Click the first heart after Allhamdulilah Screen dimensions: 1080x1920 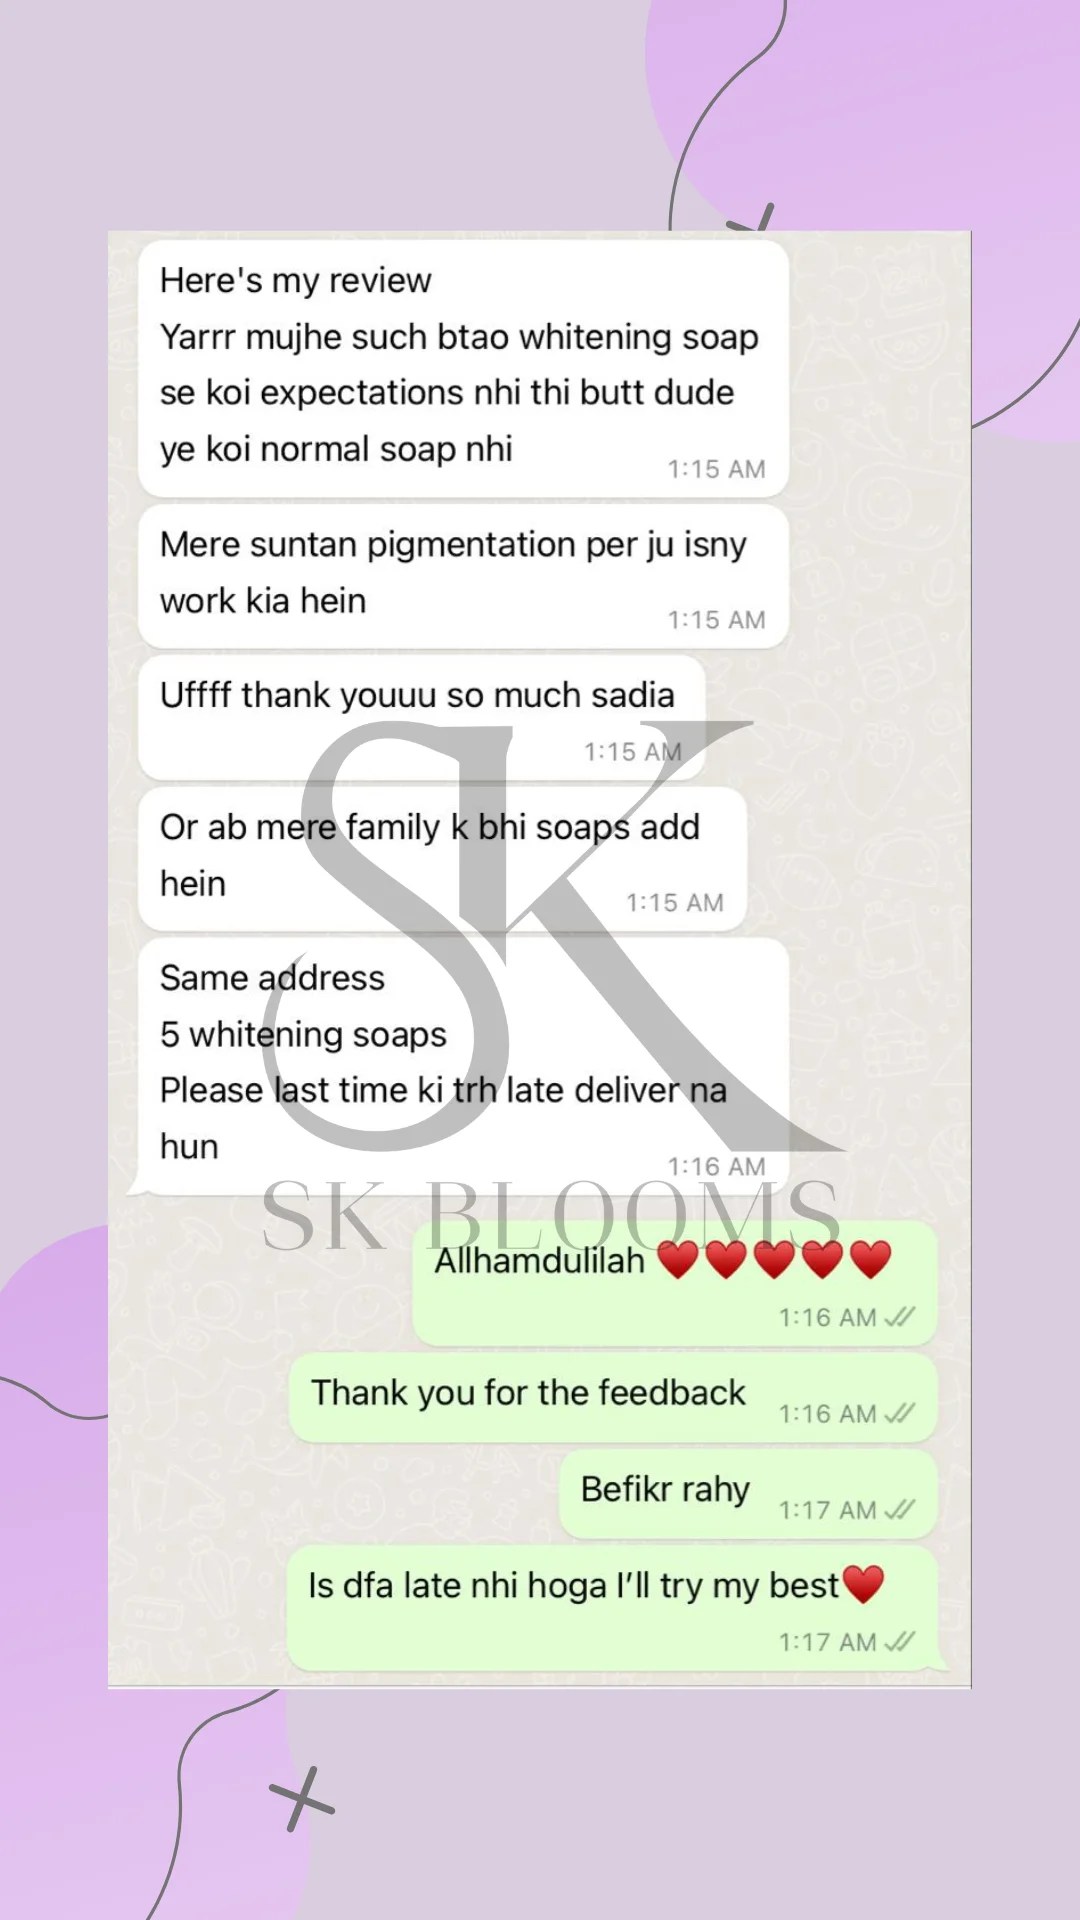678,1259
